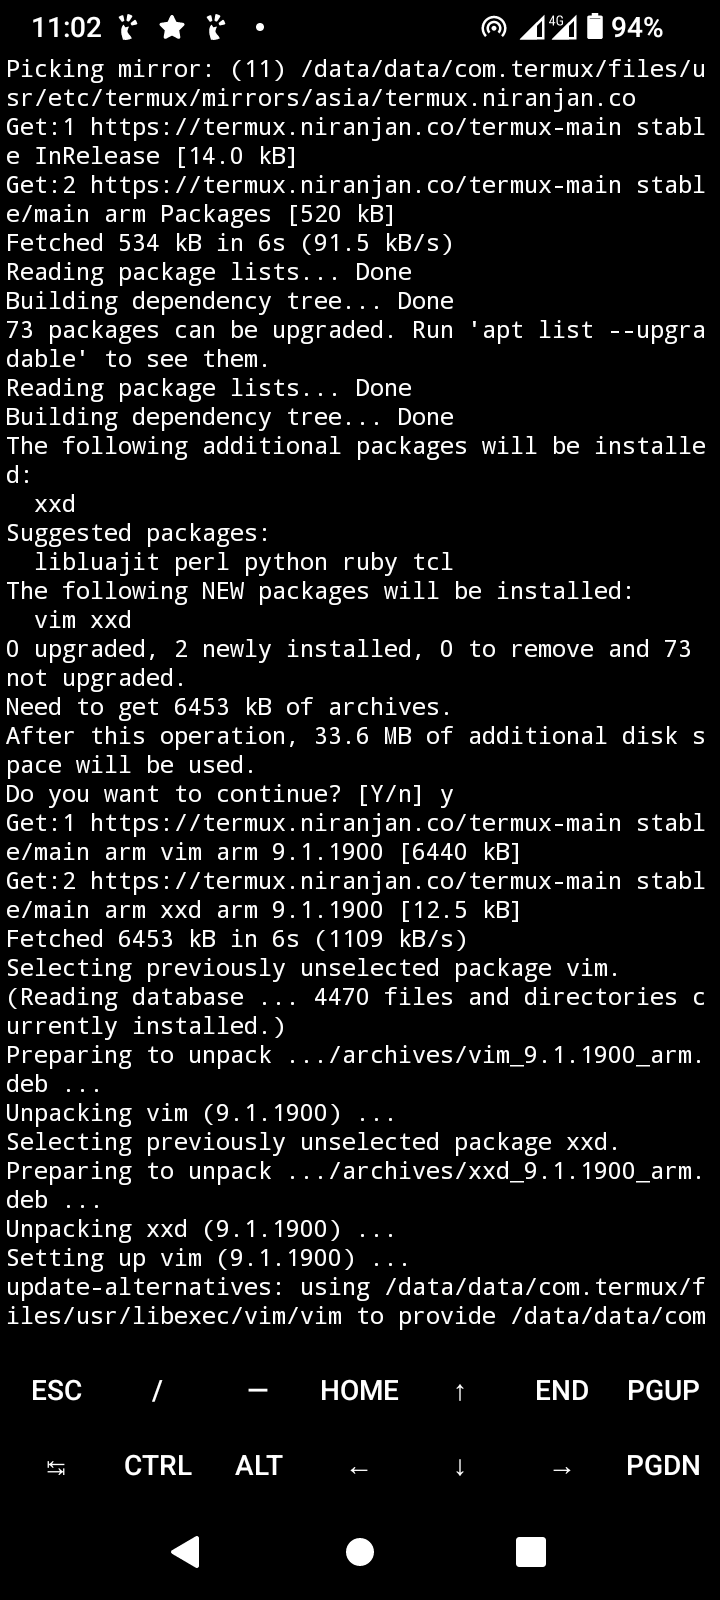The image size is (720, 1600).
Task: Open recent apps with square button
Action: (x=530, y=1551)
